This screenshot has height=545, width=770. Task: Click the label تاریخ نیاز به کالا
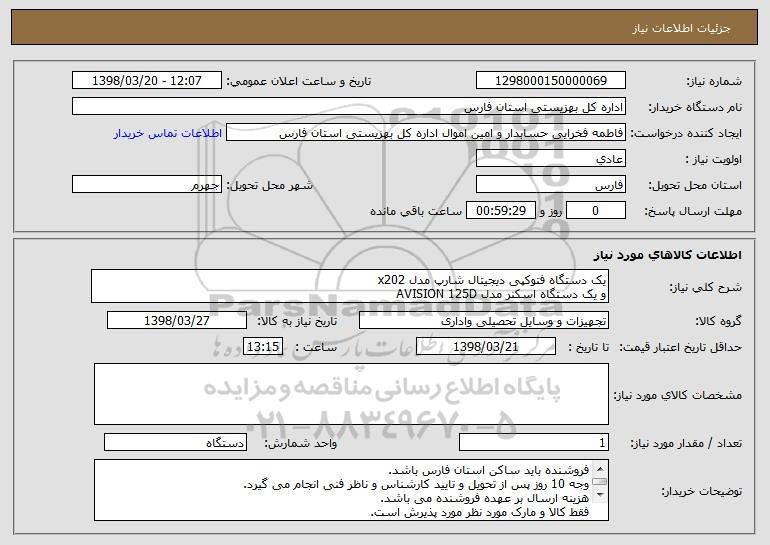coord(297,321)
